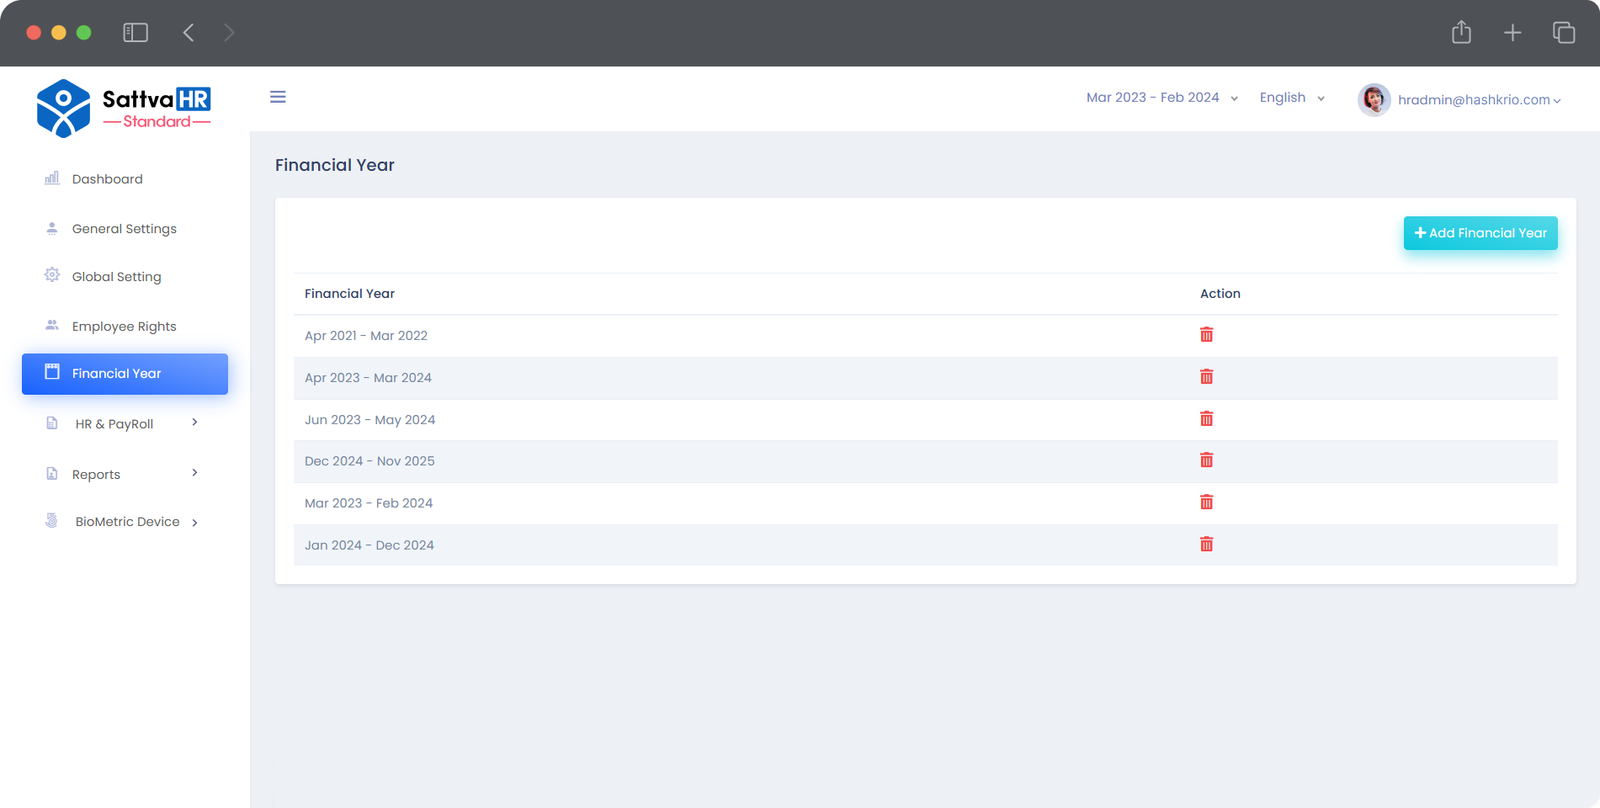Open Employee Rights from the sidebar
Screen dimensions: 1600x808
click(x=124, y=326)
